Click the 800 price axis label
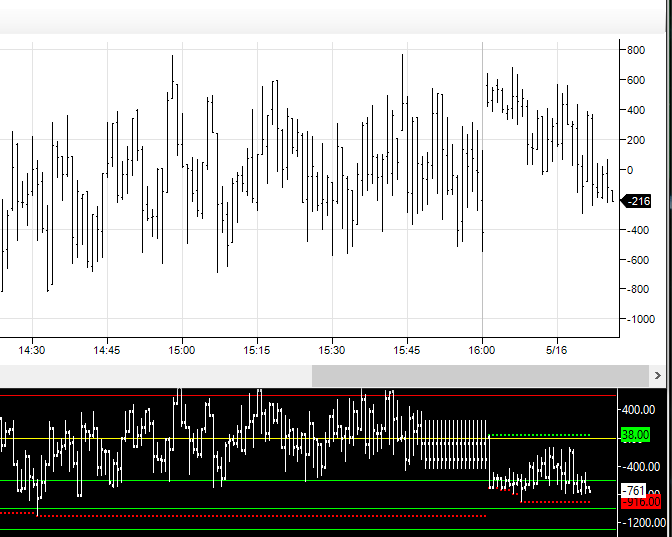Image resolution: width=672 pixels, height=537 pixels. 635,50
